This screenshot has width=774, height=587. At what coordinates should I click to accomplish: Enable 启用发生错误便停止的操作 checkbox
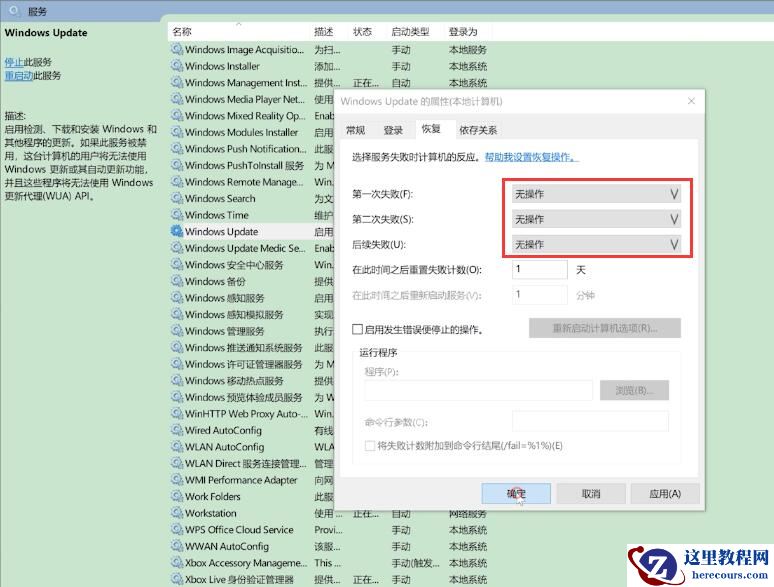pyautogui.click(x=357, y=329)
